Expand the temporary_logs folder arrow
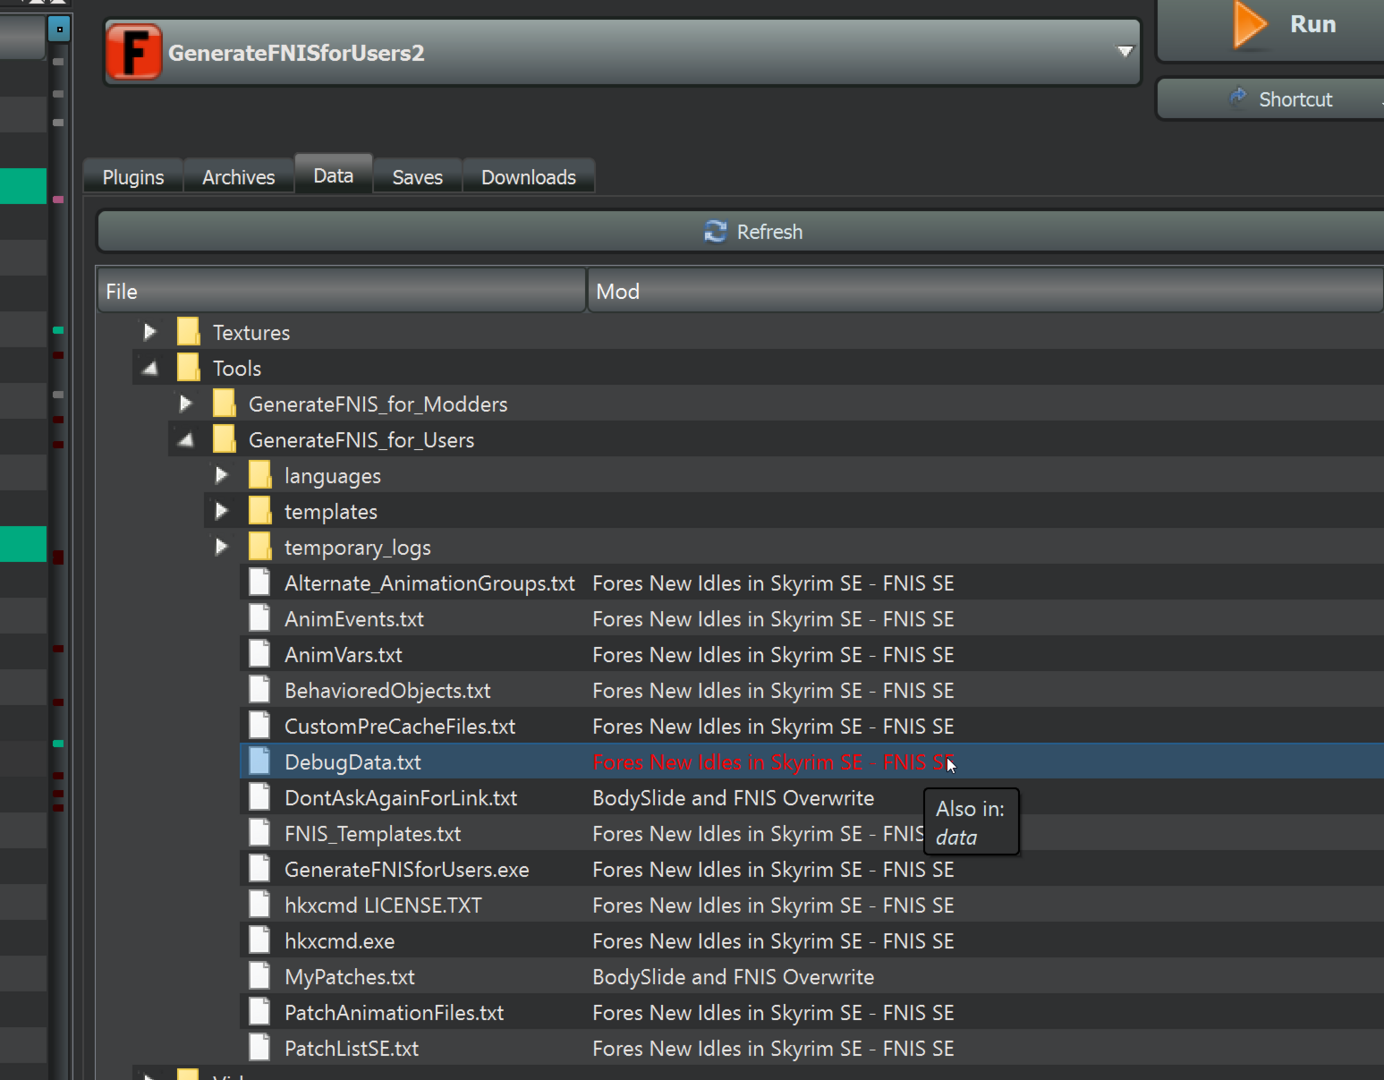The width and height of the screenshot is (1384, 1080). tap(222, 547)
